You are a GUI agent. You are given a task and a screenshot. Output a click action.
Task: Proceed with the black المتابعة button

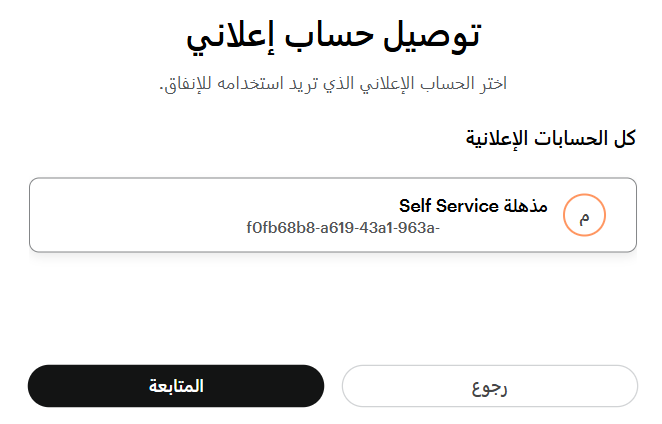(176, 386)
